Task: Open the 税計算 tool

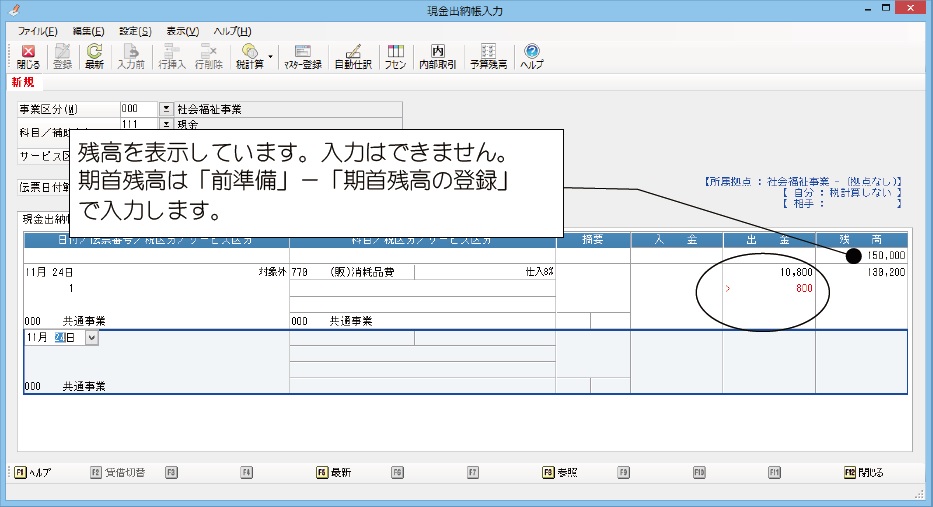Action: (x=248, y=56)
